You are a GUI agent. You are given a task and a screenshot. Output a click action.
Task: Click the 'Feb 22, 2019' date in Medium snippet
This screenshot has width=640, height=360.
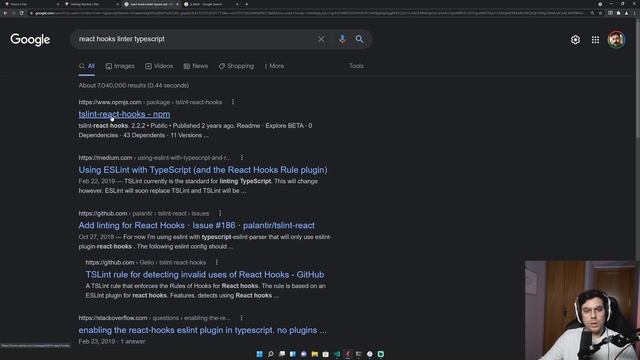pyautogui.click(x=97, y=181)
